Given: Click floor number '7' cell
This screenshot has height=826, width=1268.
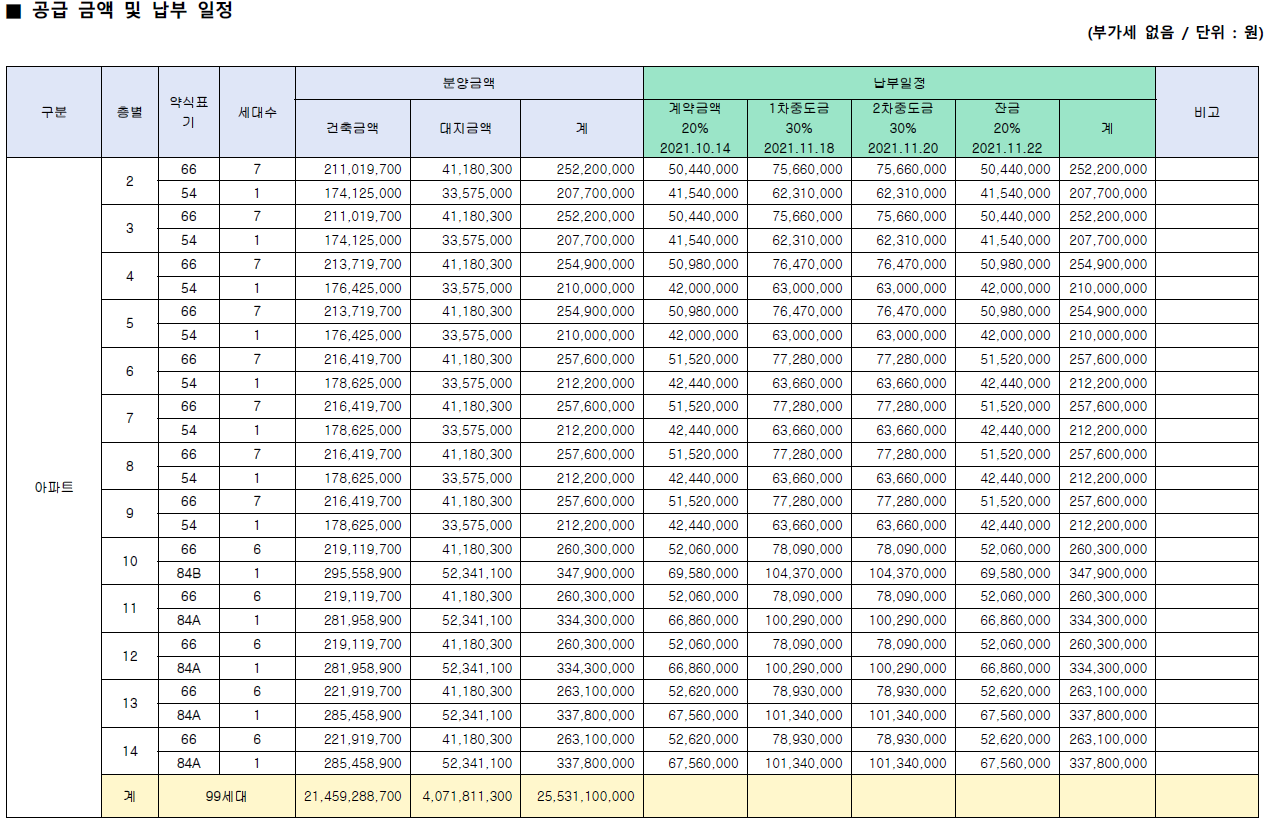Looking at the screenshot, I should coord(130,418).
